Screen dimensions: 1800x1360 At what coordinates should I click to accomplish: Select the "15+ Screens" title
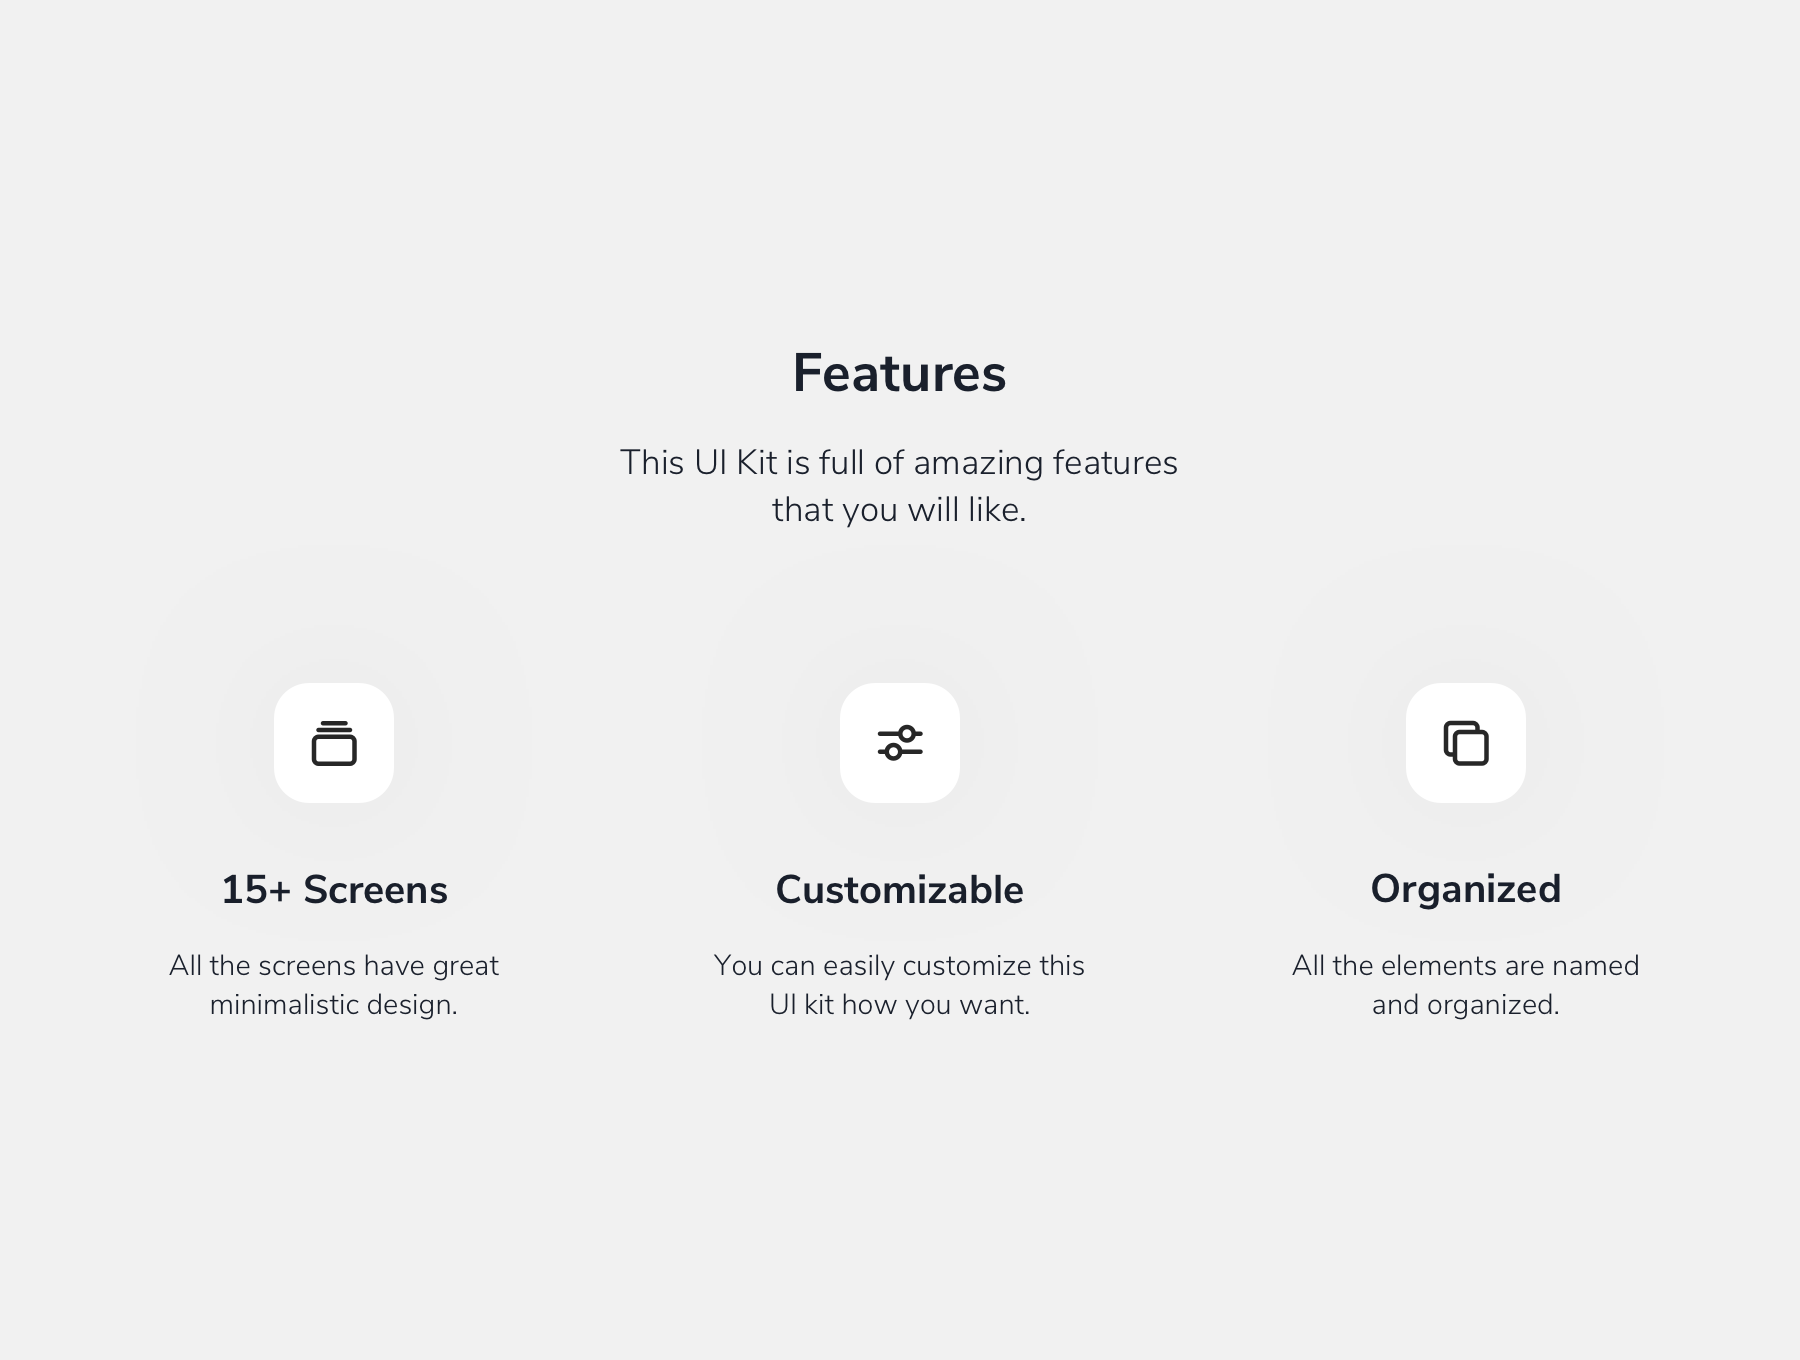(334, 890)
